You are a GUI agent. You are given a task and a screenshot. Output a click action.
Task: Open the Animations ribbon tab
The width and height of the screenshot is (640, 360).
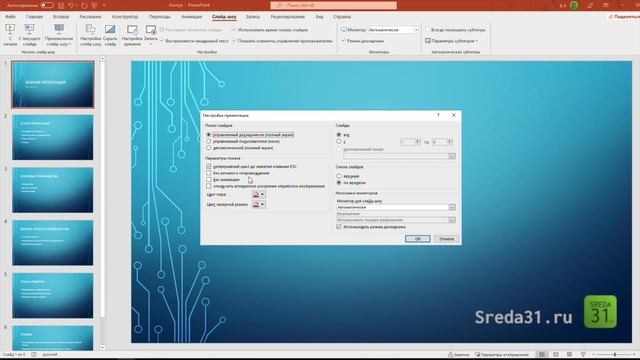click(x=191, y=17)
